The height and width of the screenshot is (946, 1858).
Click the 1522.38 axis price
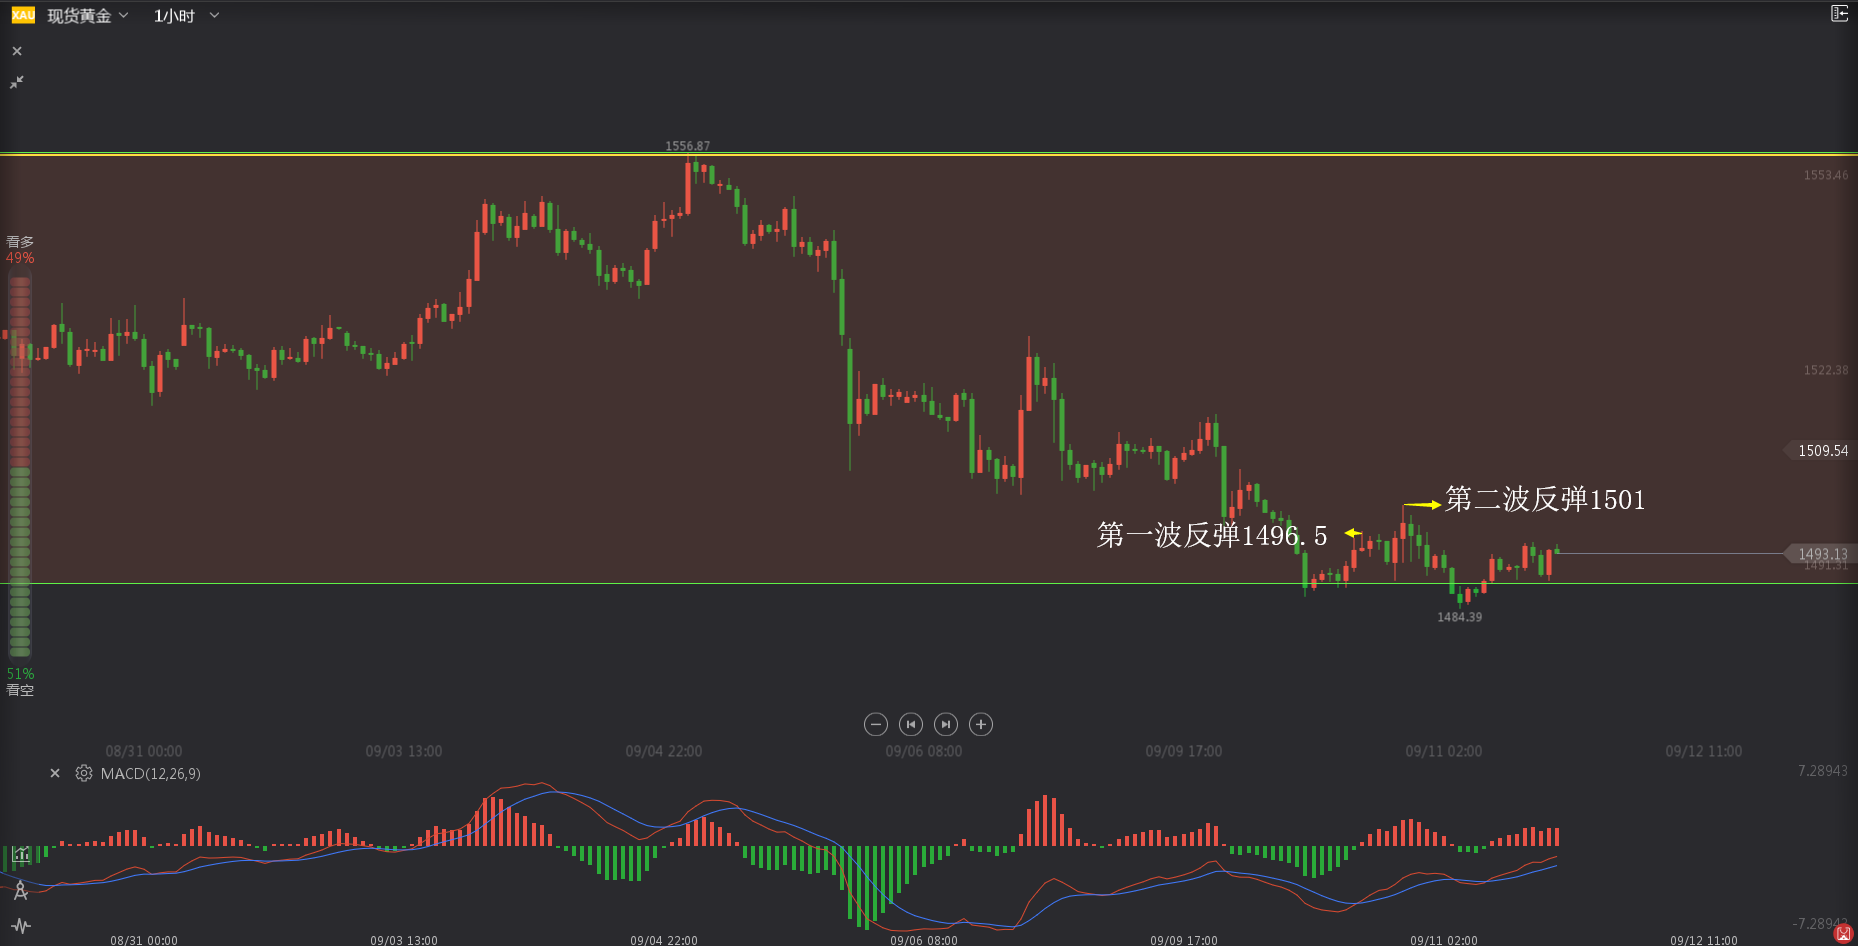point(1826,370)
